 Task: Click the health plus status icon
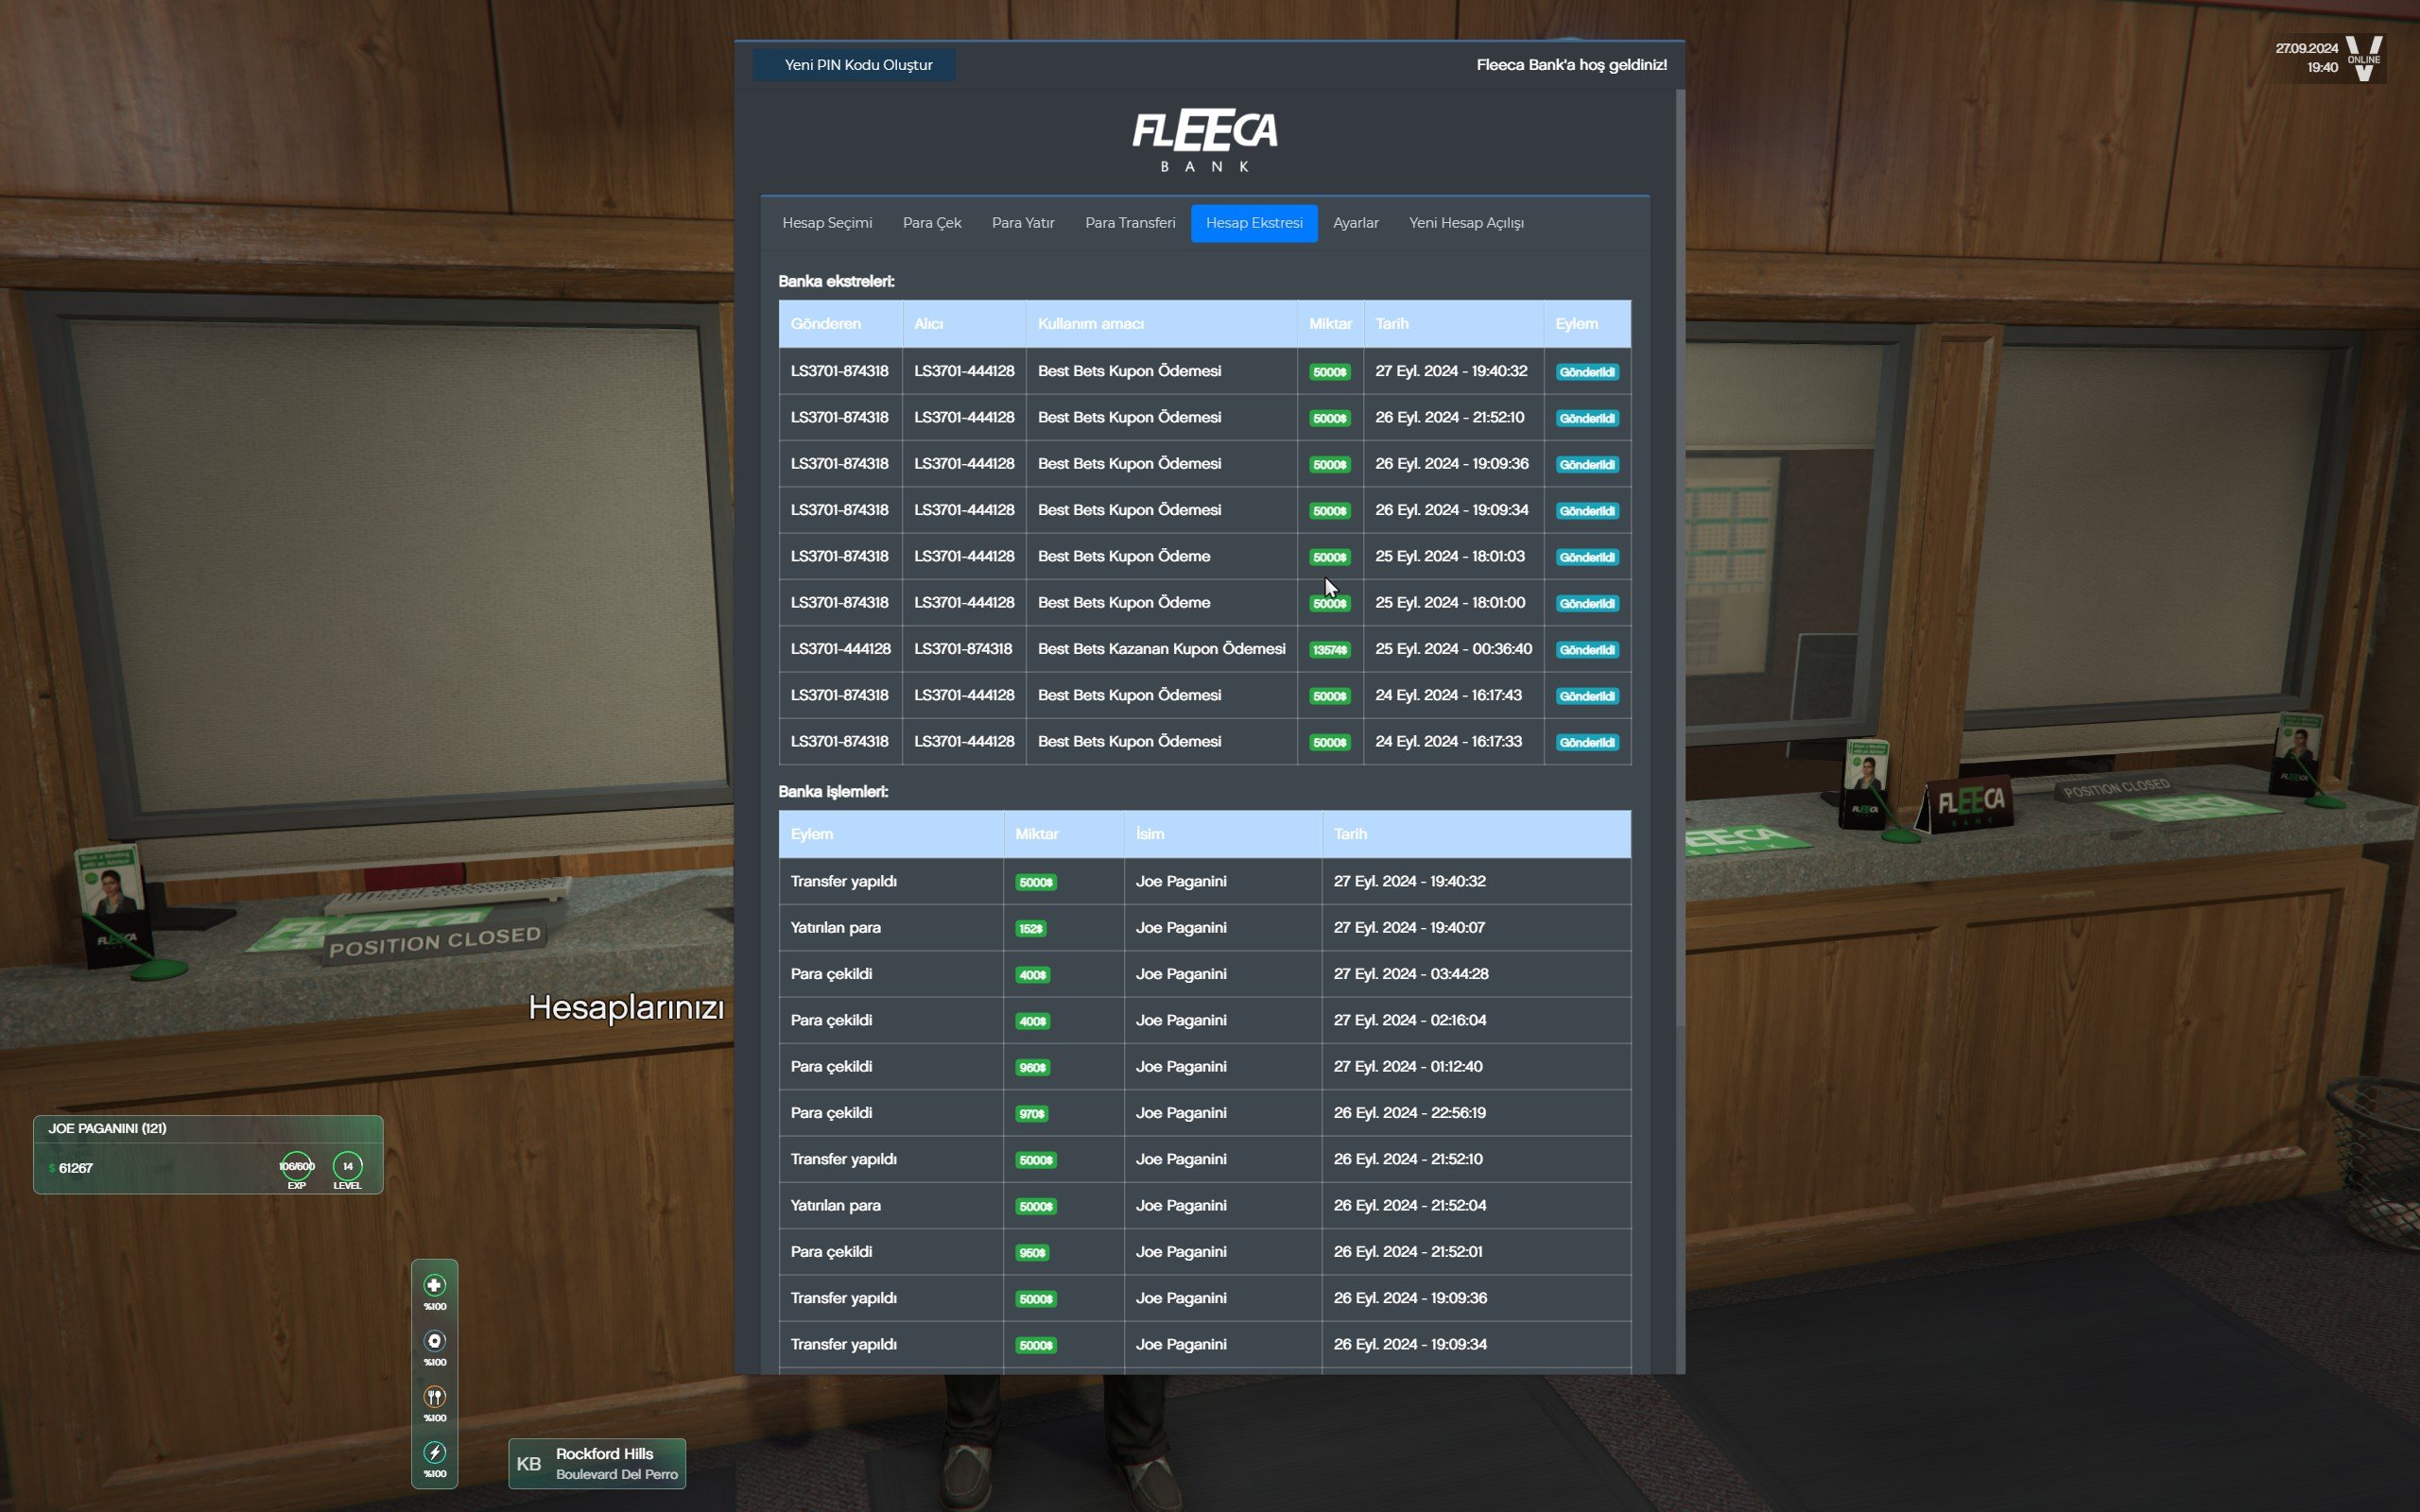(434, 1285)
